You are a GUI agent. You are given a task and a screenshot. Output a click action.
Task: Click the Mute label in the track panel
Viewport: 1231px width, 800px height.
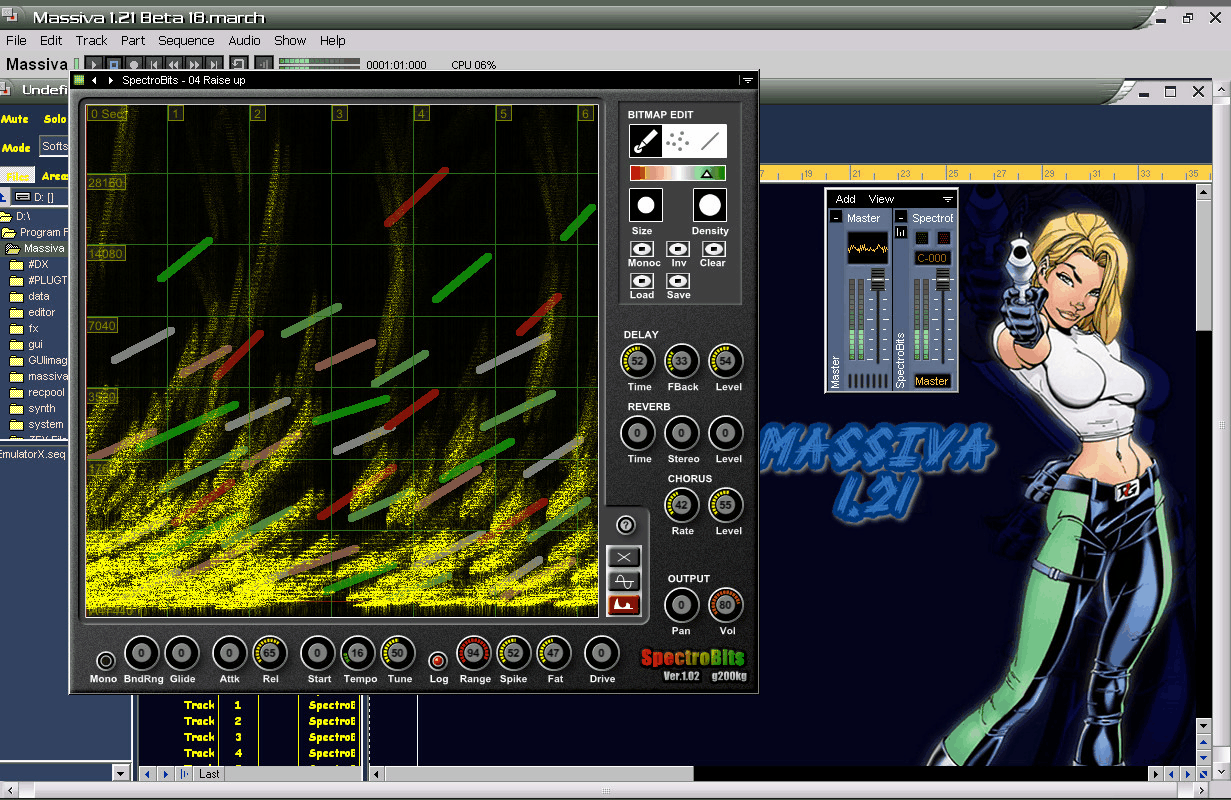[x=15, y=119]
